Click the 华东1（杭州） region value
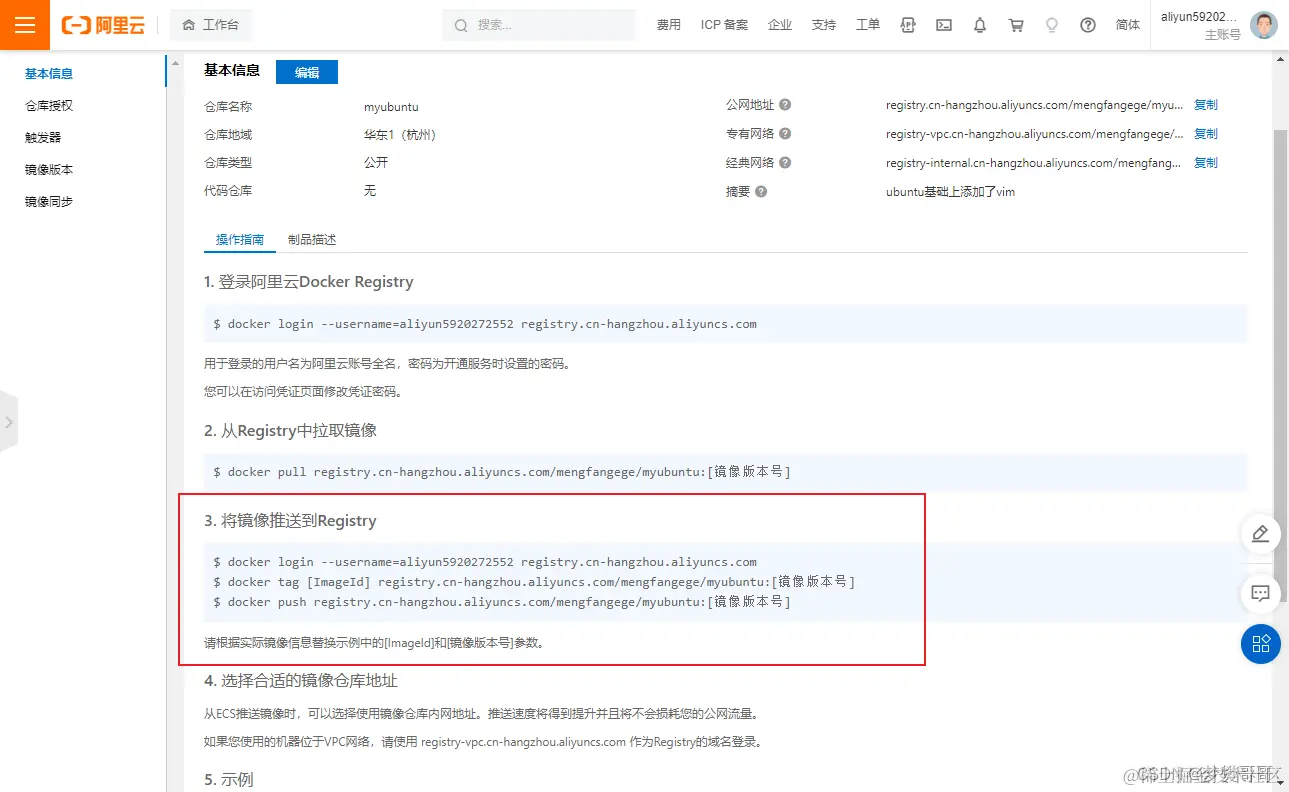The height and width of the screenshot is (792, 1289). pyautogui.click(x=401, y=134)
